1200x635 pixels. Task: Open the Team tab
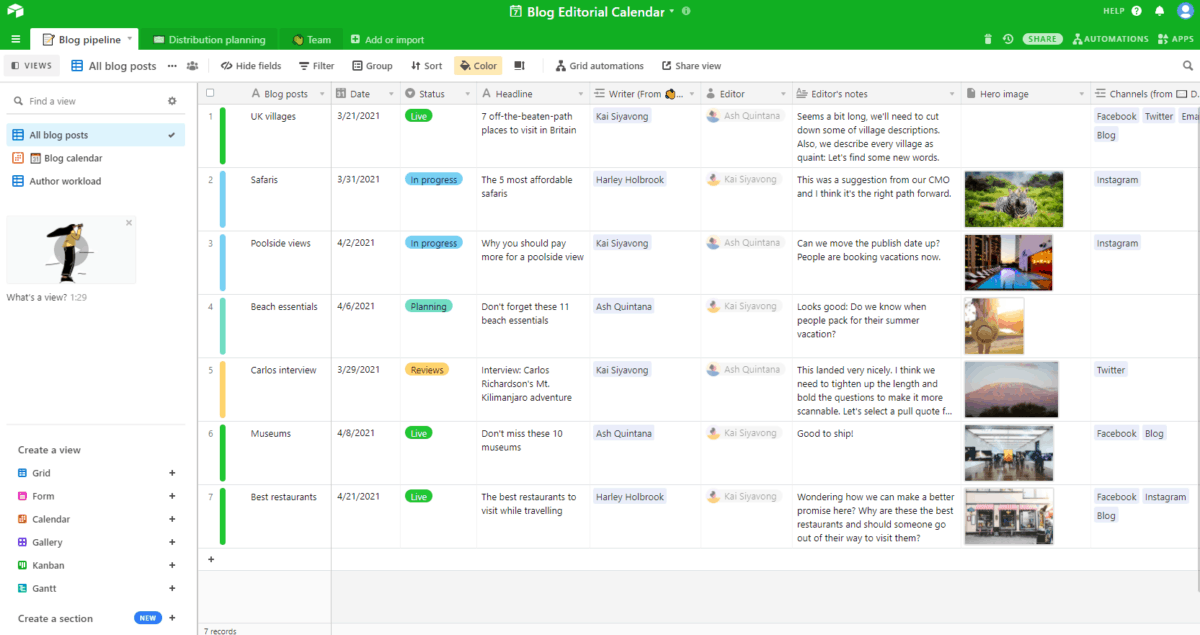(x=310, y=38)
